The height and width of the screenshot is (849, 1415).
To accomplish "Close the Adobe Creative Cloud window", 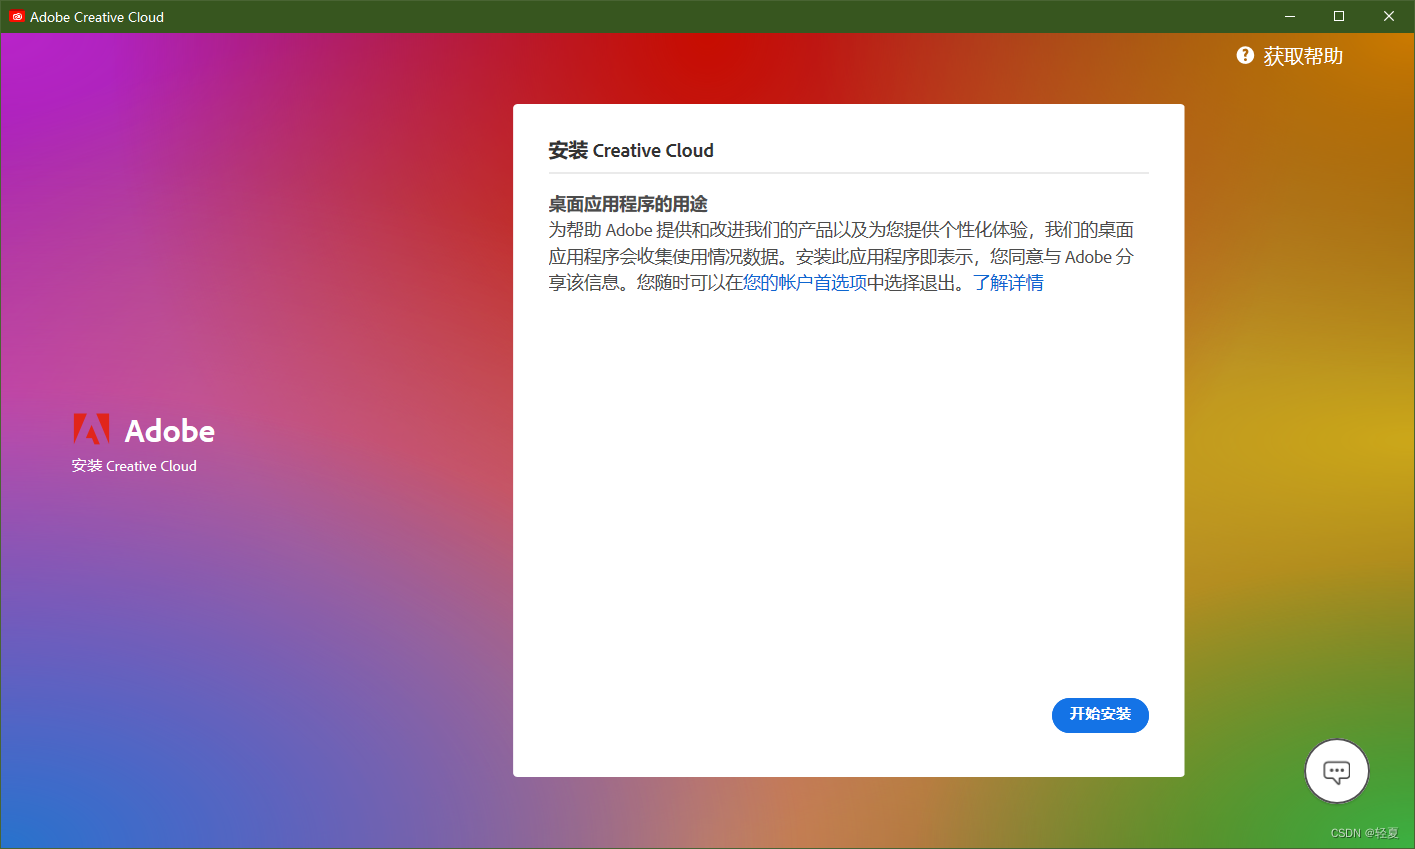I will (1389, 16).
